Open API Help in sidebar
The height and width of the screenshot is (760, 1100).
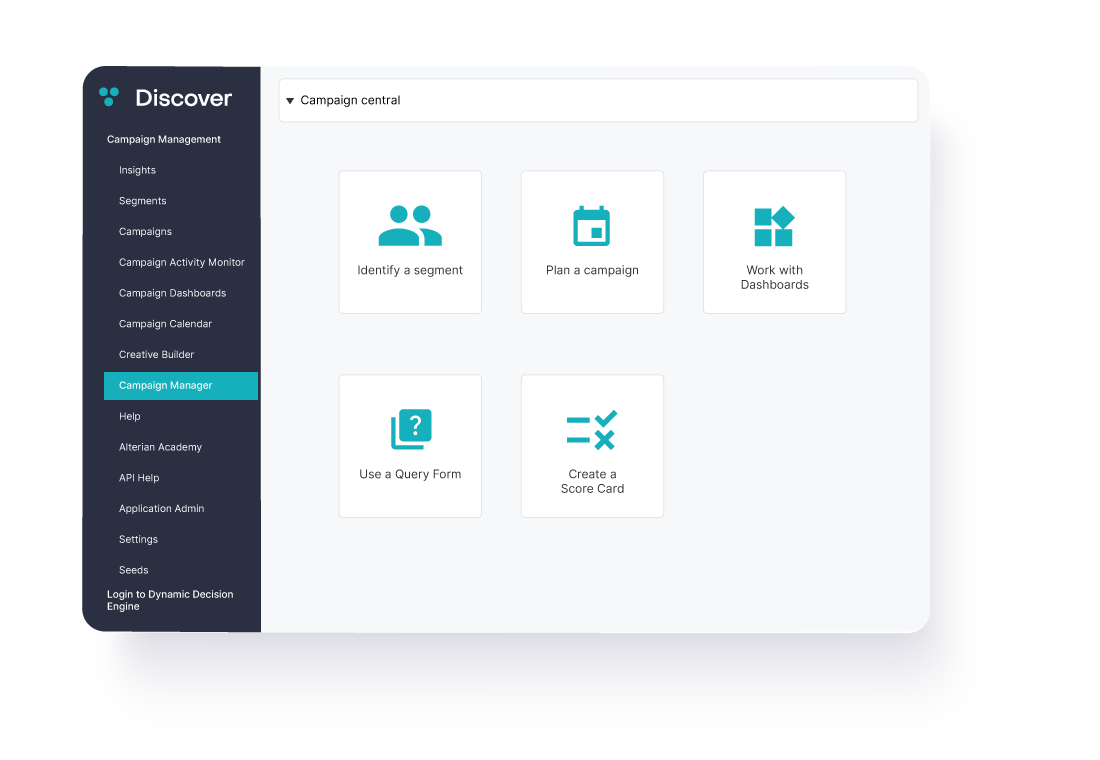point(139,478)
